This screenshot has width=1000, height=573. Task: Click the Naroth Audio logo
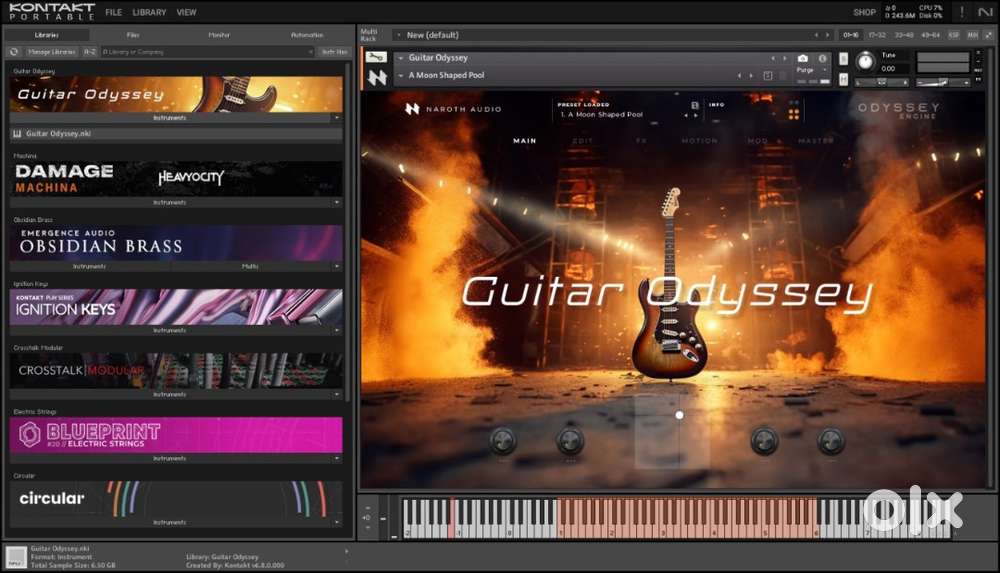[412, 108]
